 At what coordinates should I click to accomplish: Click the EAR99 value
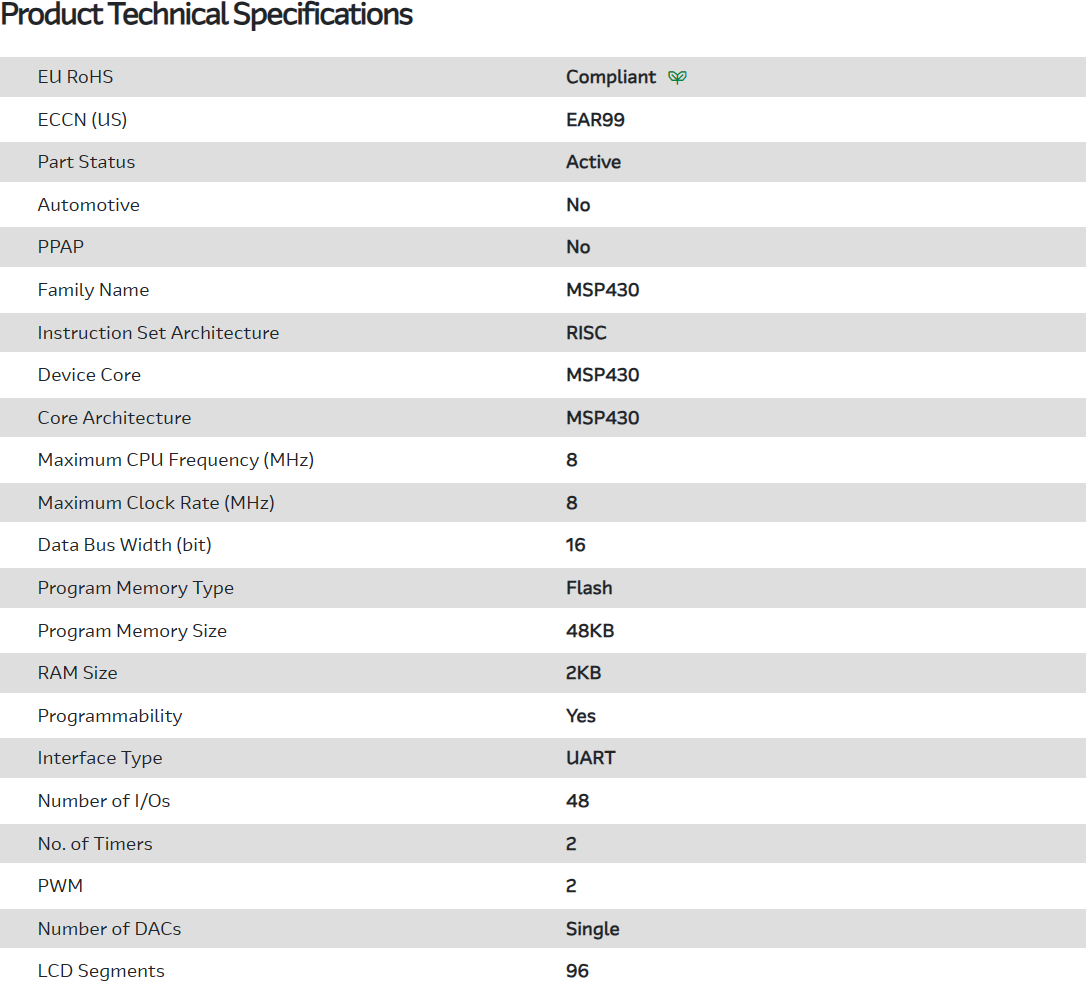tap(595, 120)
